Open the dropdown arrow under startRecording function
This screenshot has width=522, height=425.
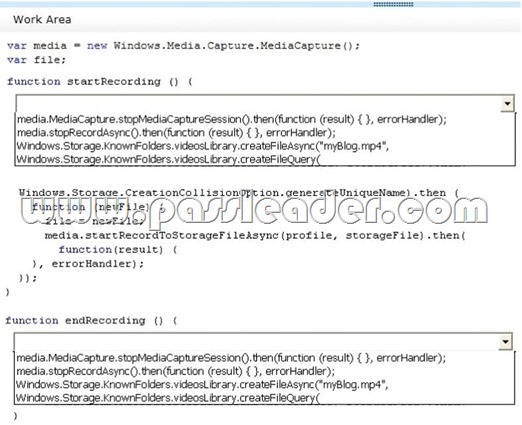[507, 104]
